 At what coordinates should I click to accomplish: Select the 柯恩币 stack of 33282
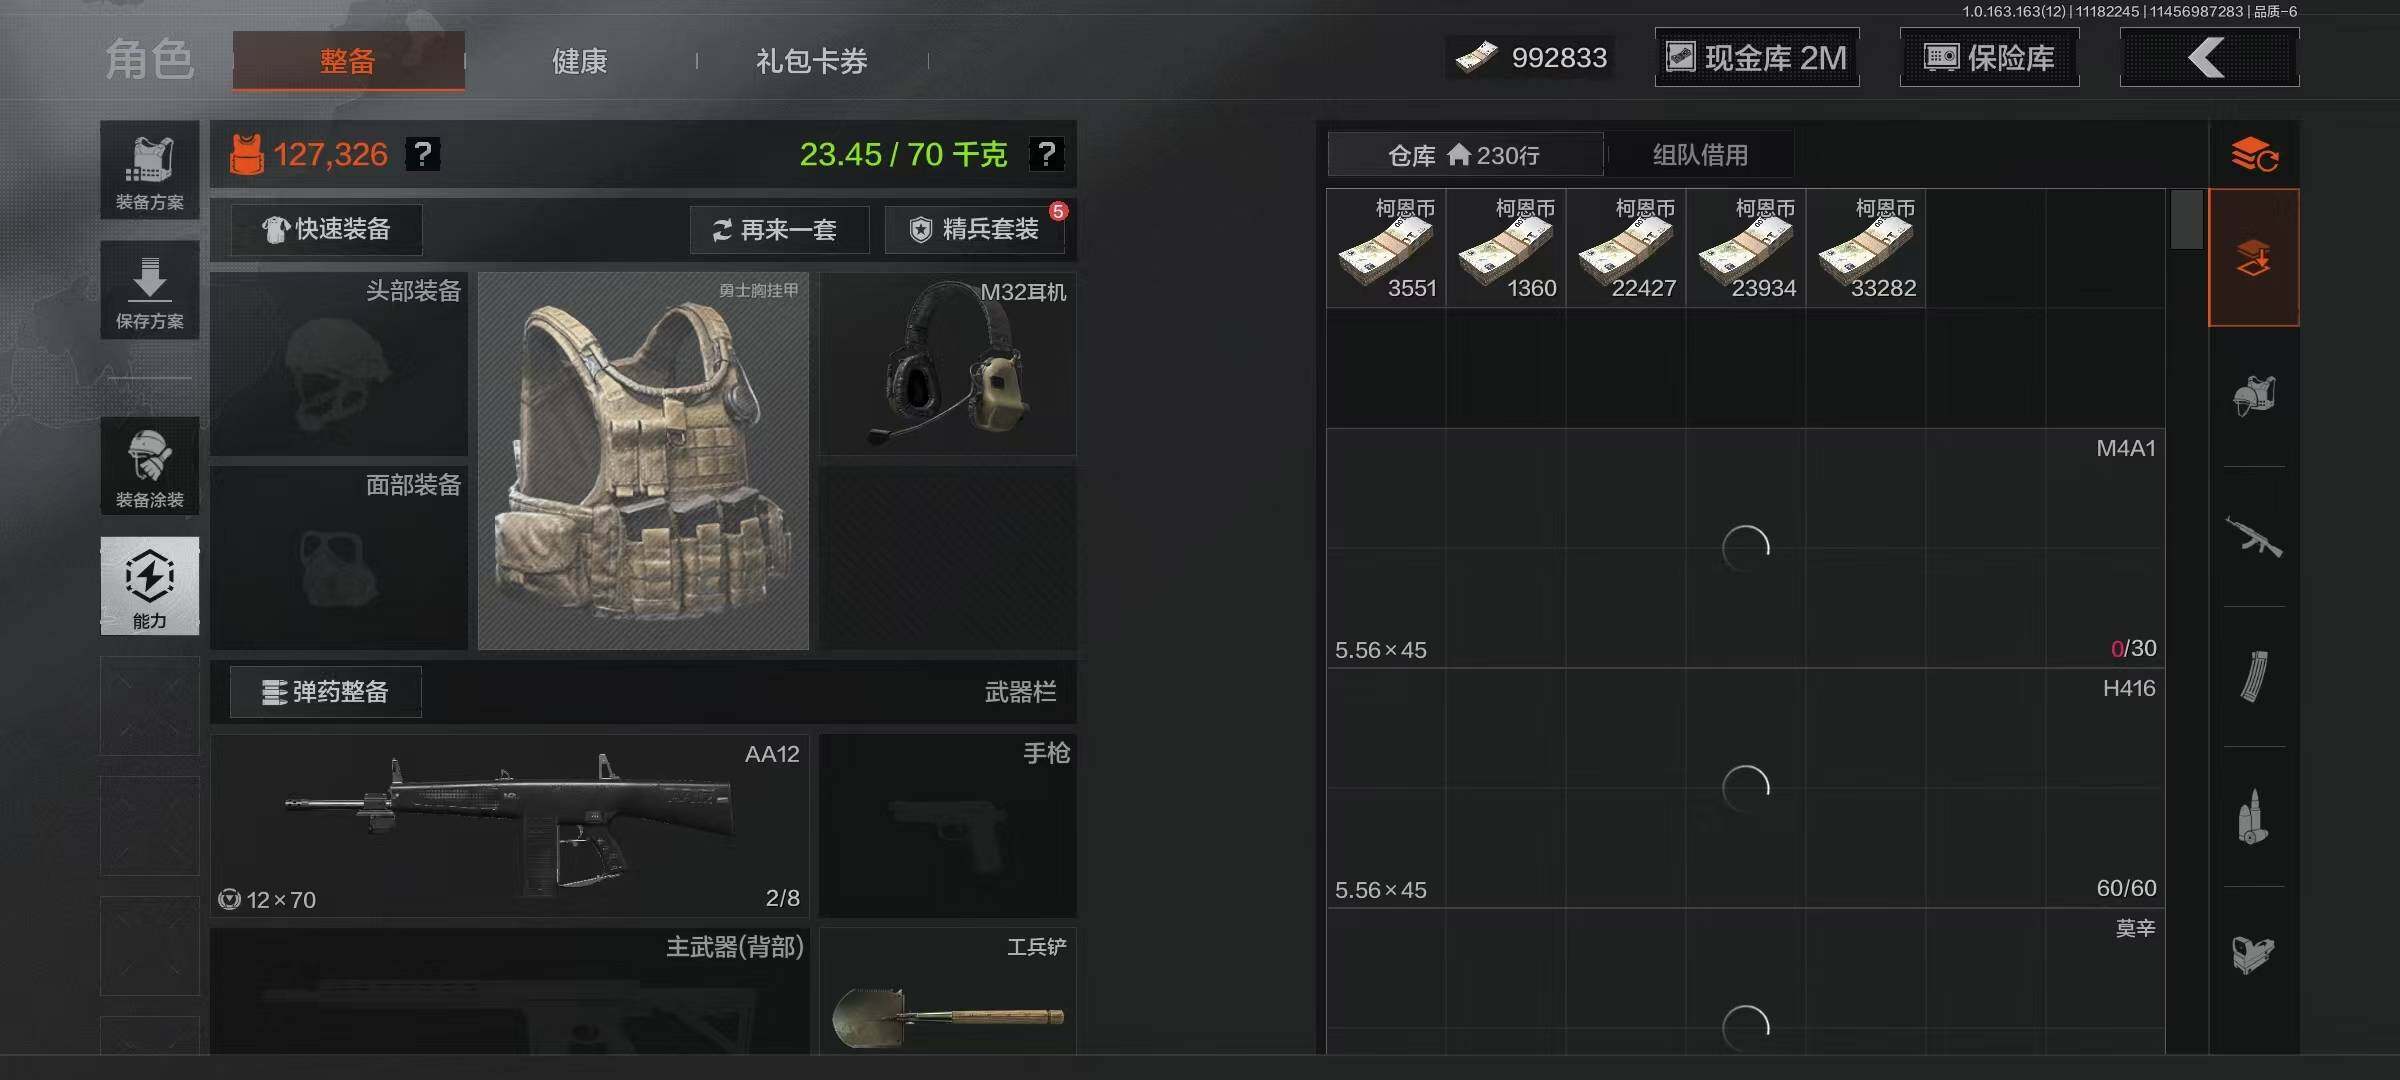[x=1866, y=248]
